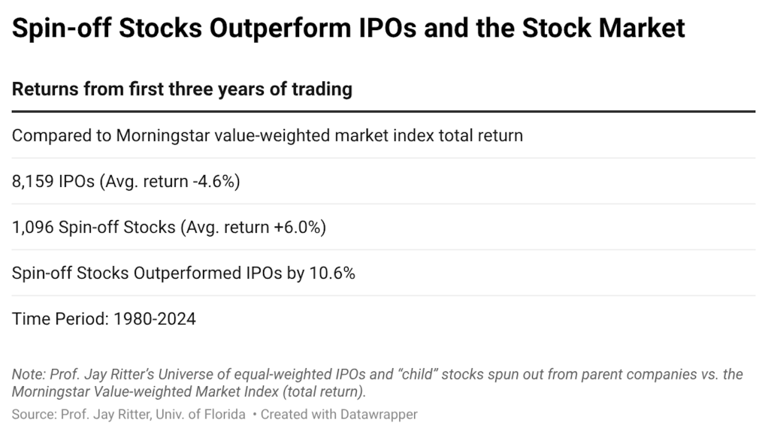Click the word 'IPOs' in the title
The width and height of the screenshot is (768, 435).
(387, 28)
